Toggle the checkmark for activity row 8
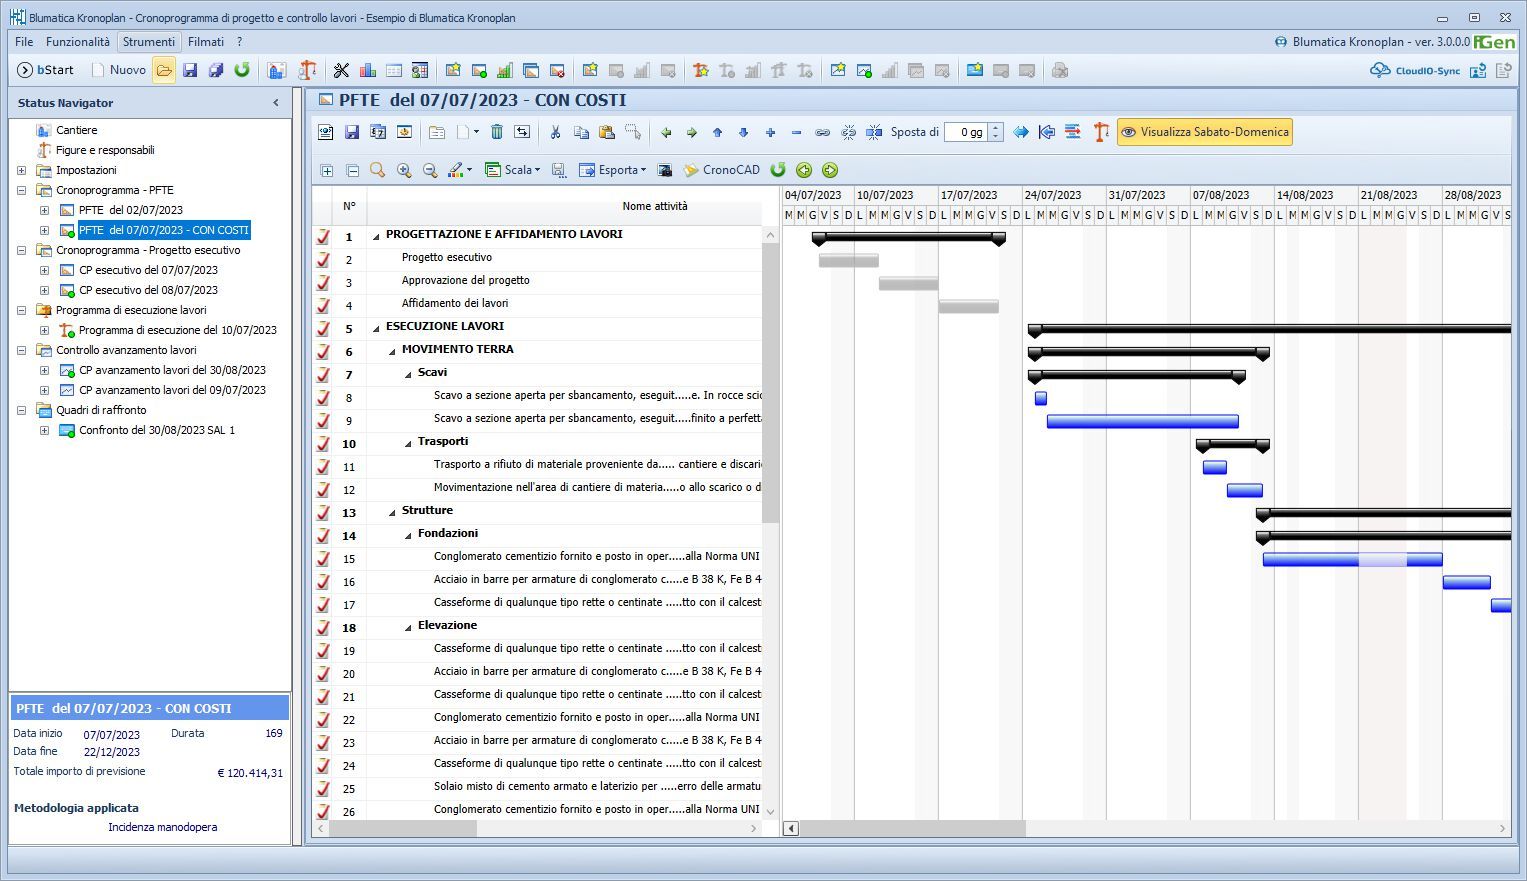Screen dimensions: 1527x881 click(323, 398)
